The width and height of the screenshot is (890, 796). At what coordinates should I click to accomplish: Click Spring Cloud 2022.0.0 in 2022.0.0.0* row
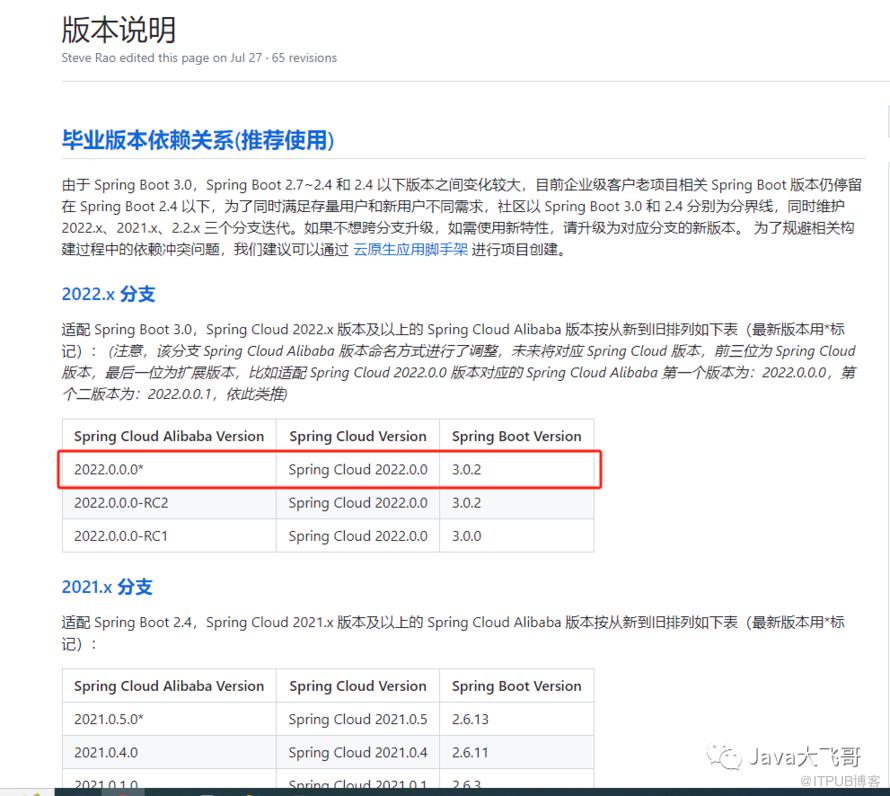click(358, 470)
